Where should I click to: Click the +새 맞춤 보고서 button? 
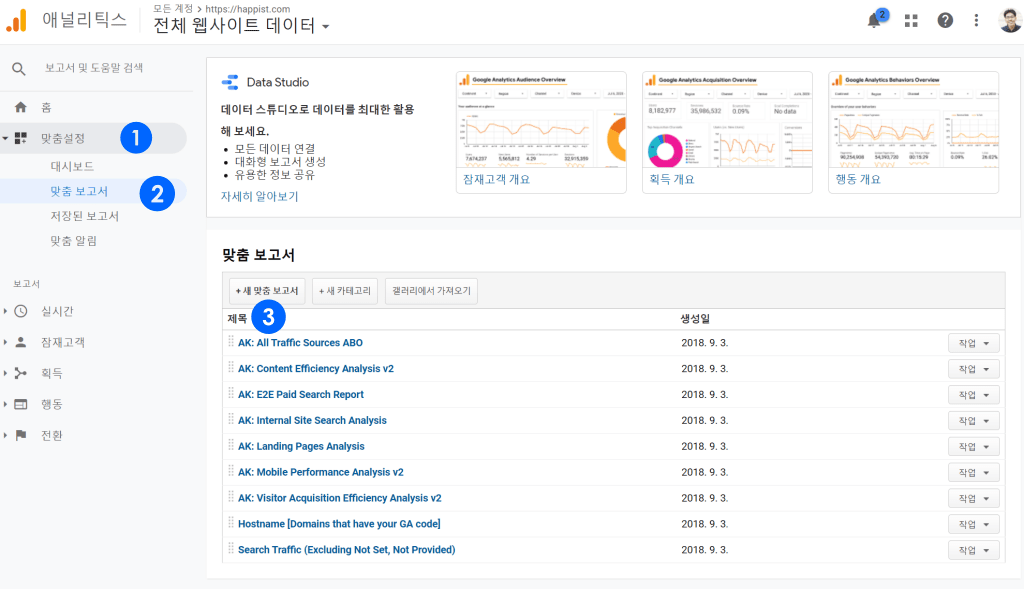click(x=265, y=290)
